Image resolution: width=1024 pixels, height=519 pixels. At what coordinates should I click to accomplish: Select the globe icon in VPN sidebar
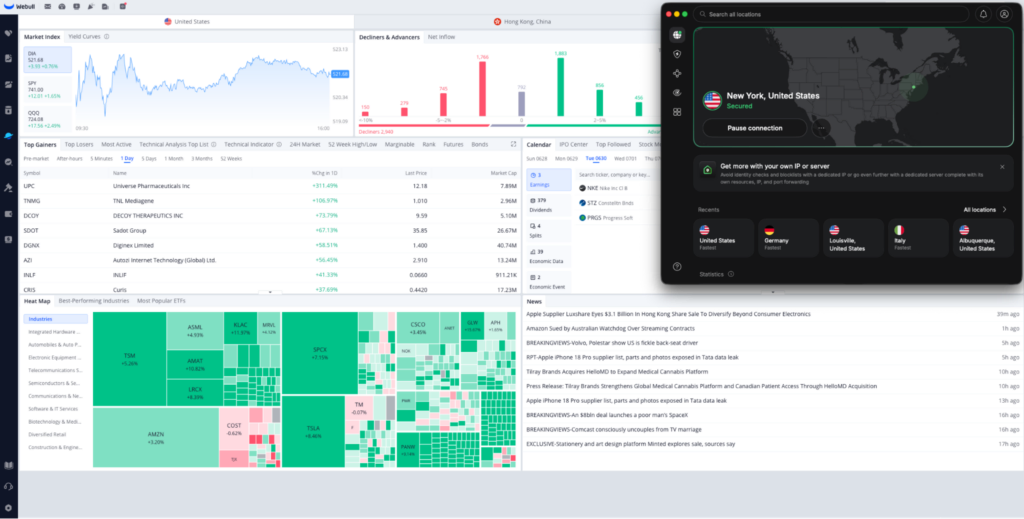click(677, 35)
